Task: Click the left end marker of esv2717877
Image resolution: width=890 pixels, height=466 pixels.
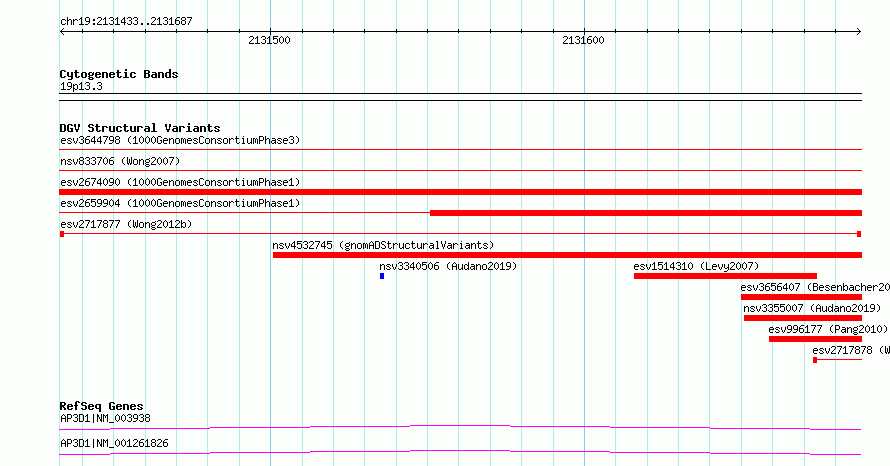Action: click(62, 234)
